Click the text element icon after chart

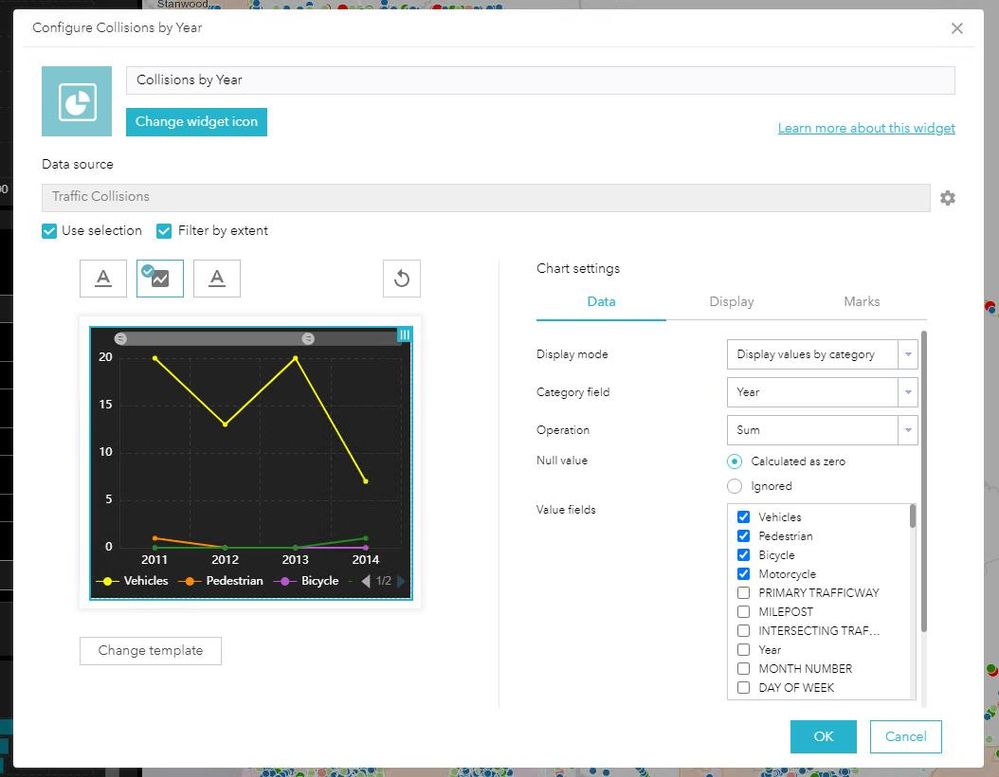(217, 278)
